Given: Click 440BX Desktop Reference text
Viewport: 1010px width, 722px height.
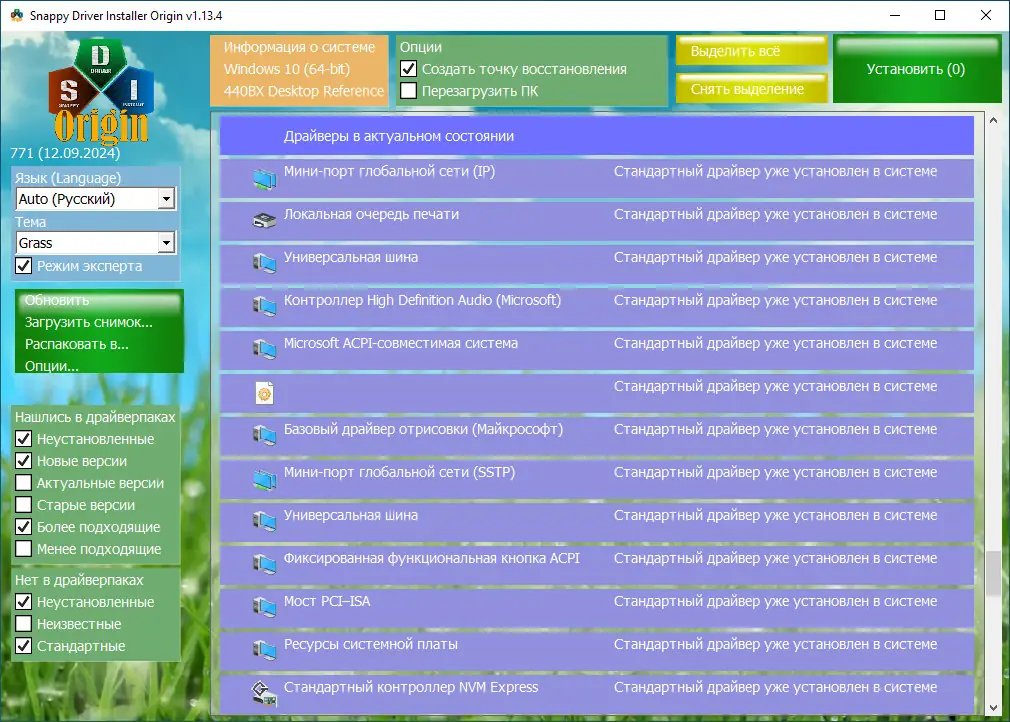Looking at the screenshot, I should coord(303,91).
